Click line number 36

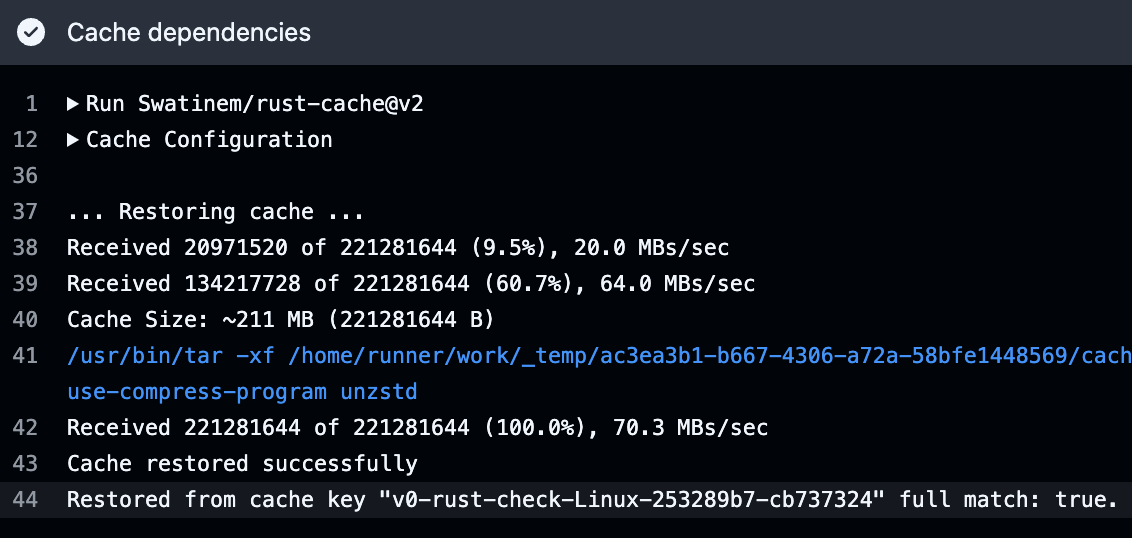tap(25, 175)
